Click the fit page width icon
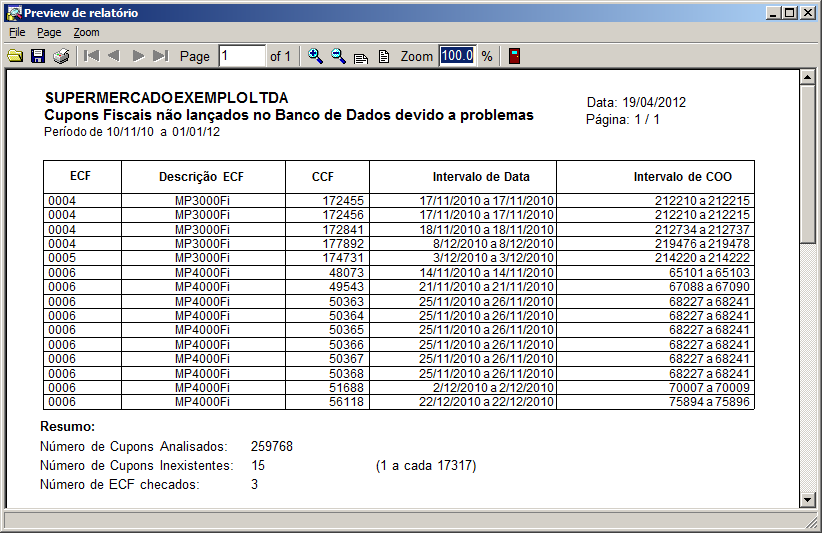Image resolution: width=822 pixels, height=533 pixels. pyautogui.click(x=361, y=57)
